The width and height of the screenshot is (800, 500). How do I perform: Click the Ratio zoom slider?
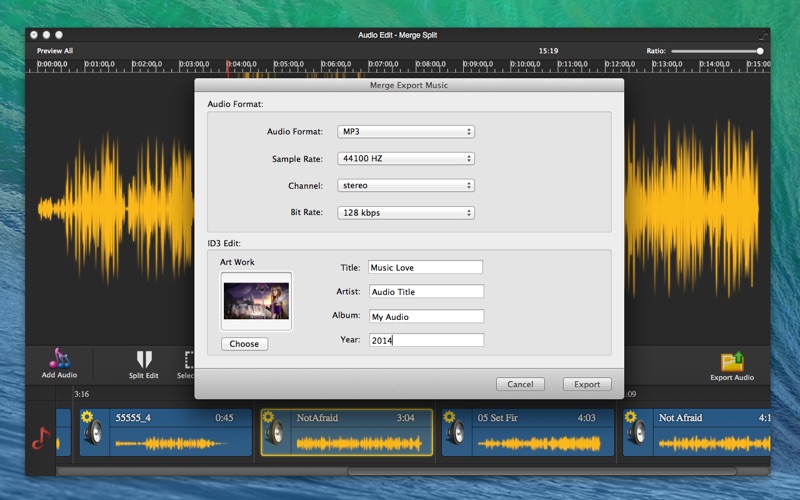pyautogui.click(x=715, y=50)
